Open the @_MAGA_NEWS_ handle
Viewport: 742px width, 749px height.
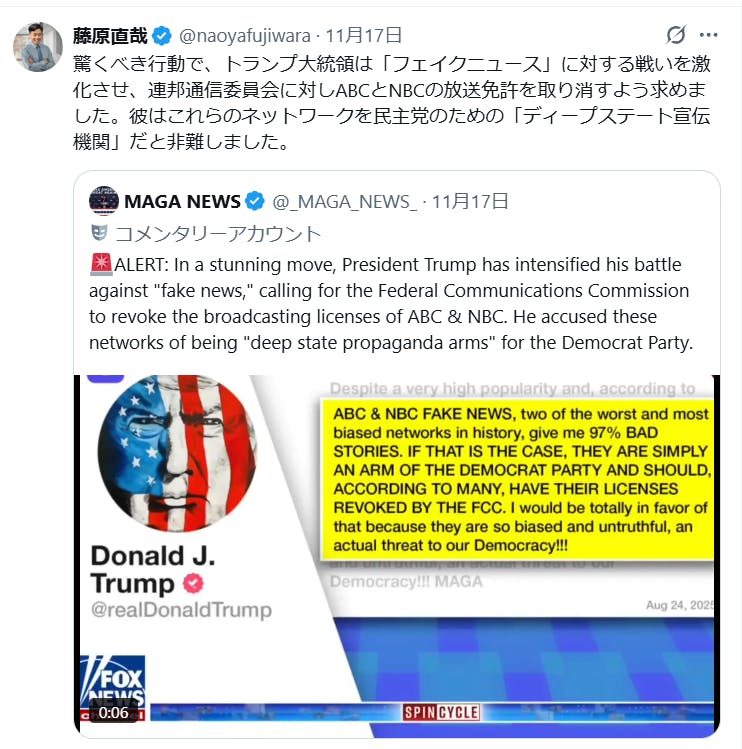[344, 202]
